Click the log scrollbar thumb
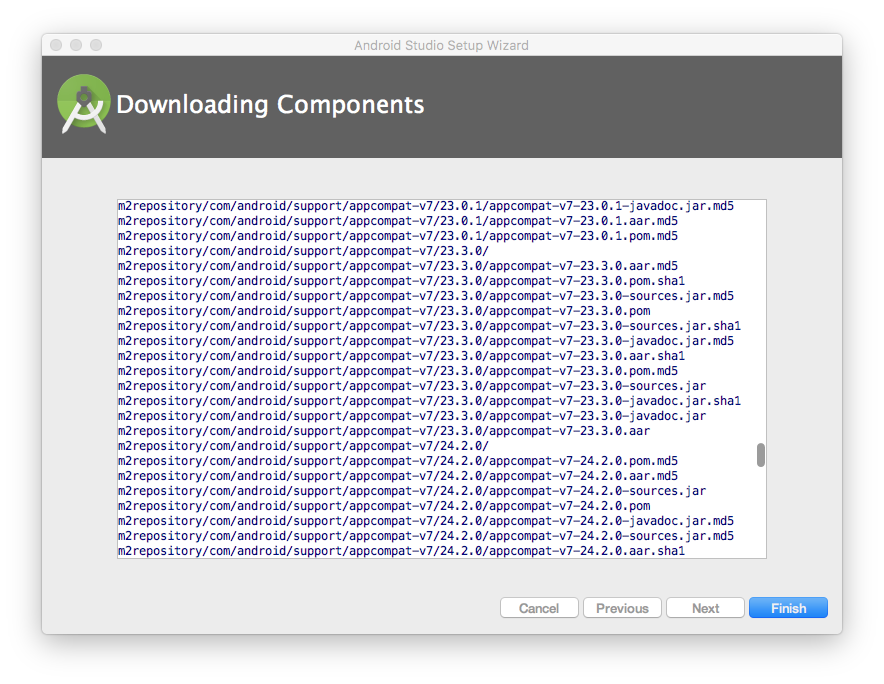The height and width of the screenshot is (684, 884). click(x=761, y=455)
